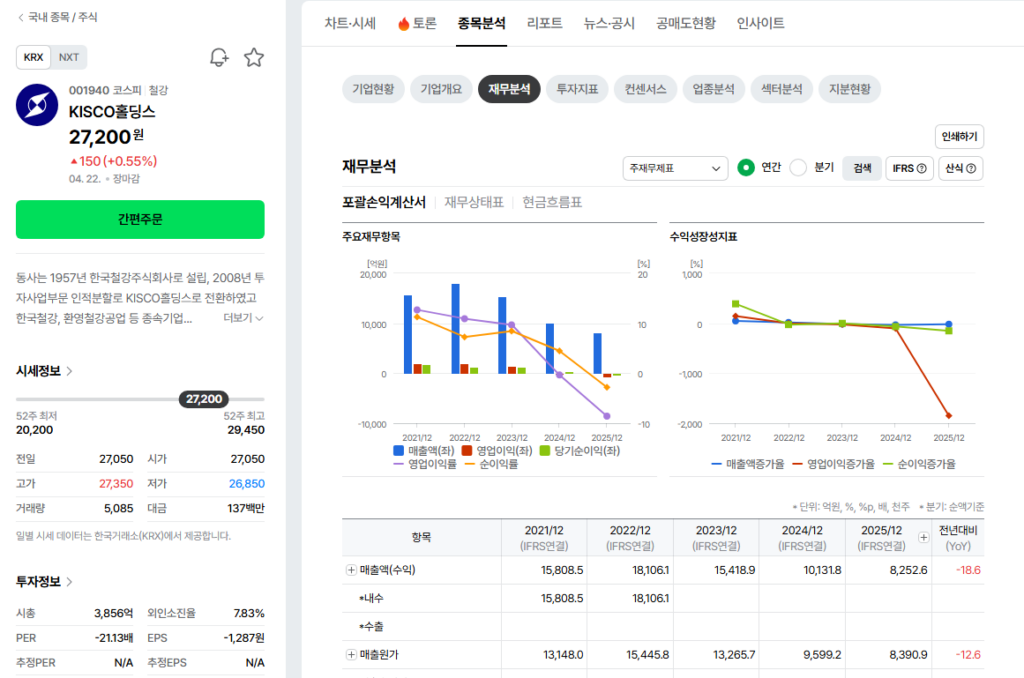1024x678 pixels.
Task: Click the 2025/12 영업이익증가율 data point
Action: pyautogui.click(x=949, y=415)
